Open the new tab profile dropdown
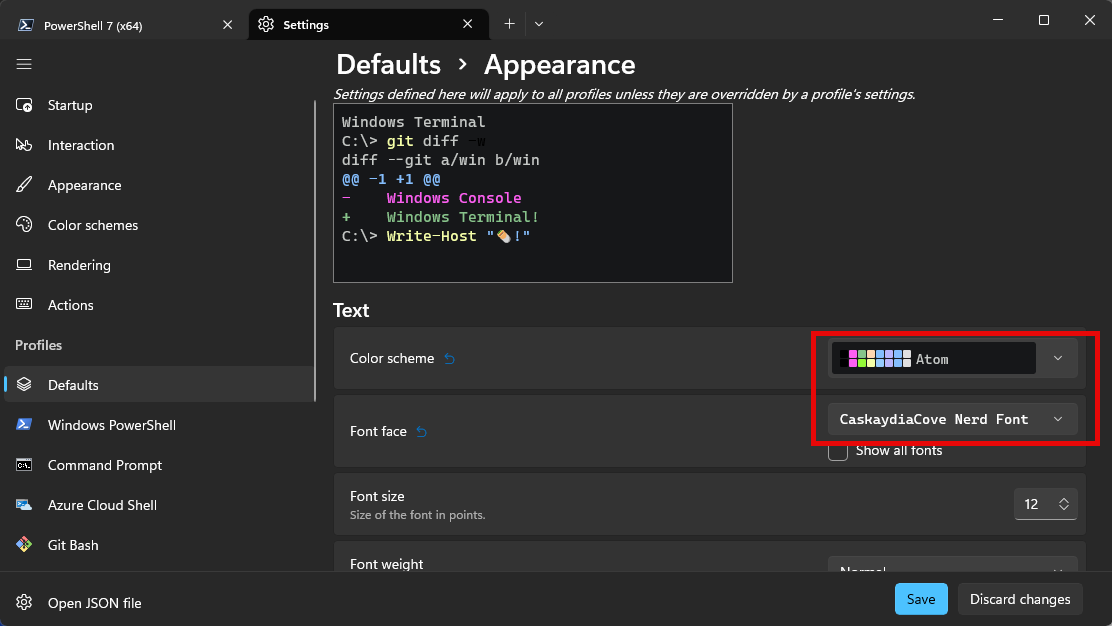 (539, 23)
